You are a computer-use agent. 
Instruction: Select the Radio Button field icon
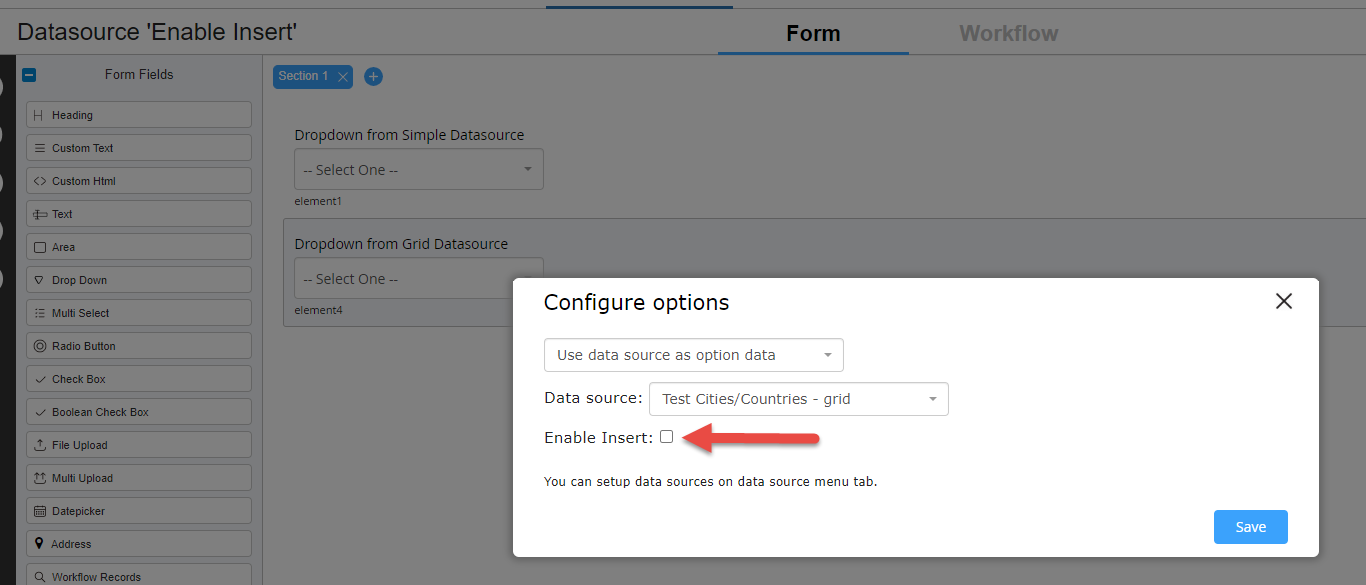39,346
